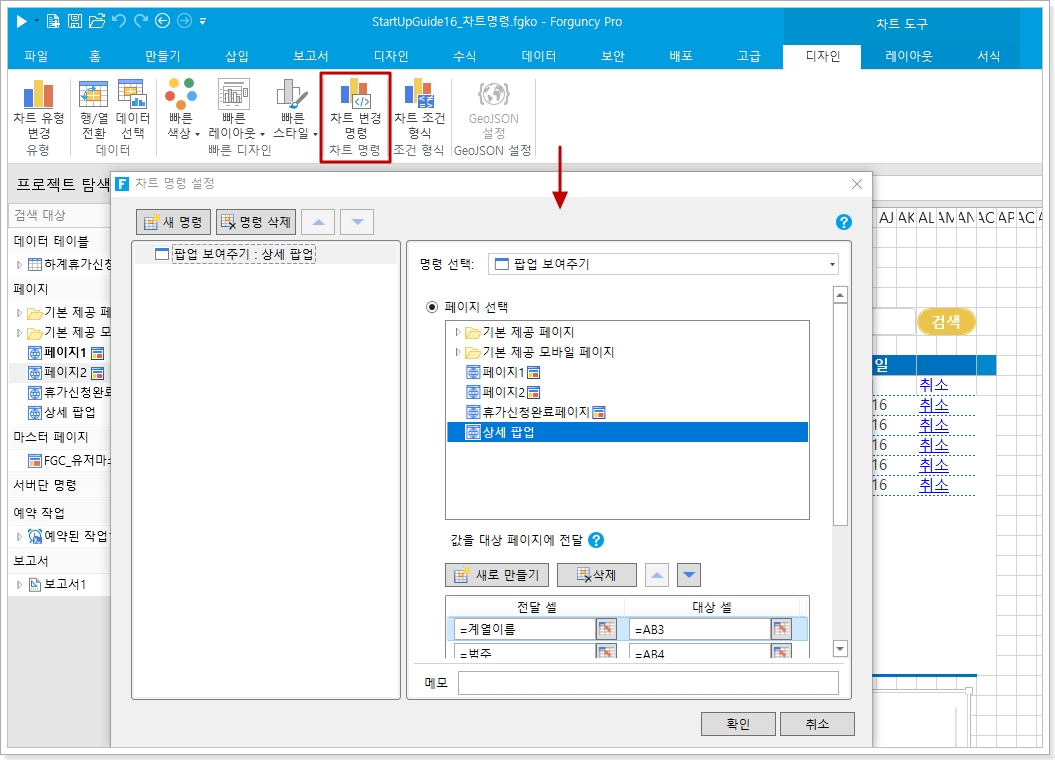Screen dimensions: 1055x760
Task: Expand 기본 제공 모바일 페이지 folder in dialog
Action: 458,352
